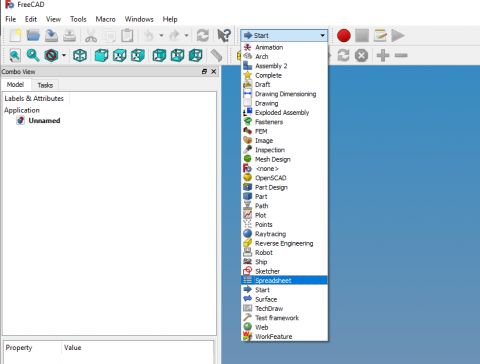Set the front view cube icon

(101, 55)
